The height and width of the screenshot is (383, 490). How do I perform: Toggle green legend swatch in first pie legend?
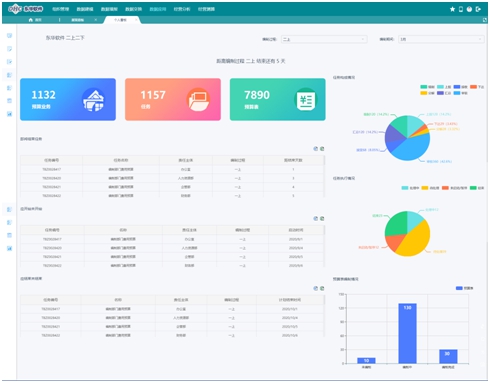(423, 87)
